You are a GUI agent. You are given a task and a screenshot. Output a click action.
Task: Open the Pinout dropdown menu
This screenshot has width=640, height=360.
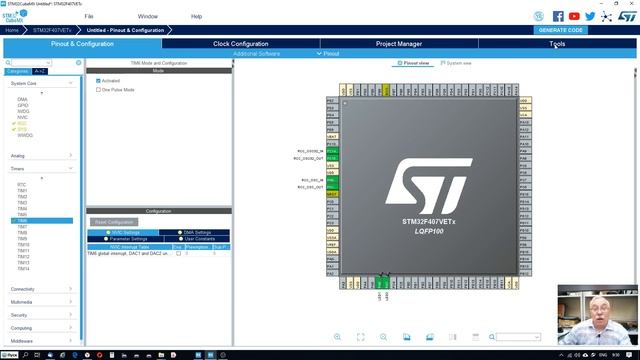tap(328, 54)
